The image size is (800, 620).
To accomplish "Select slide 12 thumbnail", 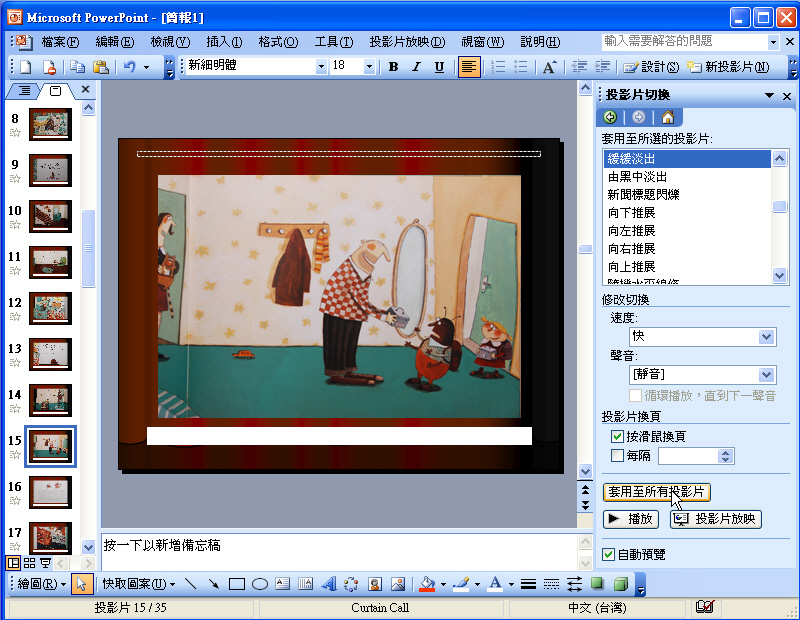I will coord(50,308).
